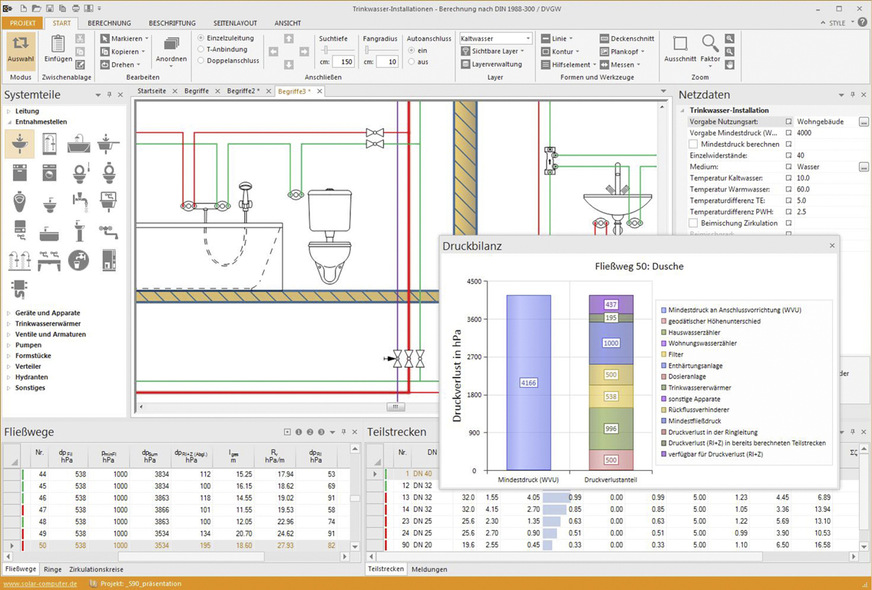
Task: Switch to the Zirkulationskreise tab
Action: click(96, 569)
